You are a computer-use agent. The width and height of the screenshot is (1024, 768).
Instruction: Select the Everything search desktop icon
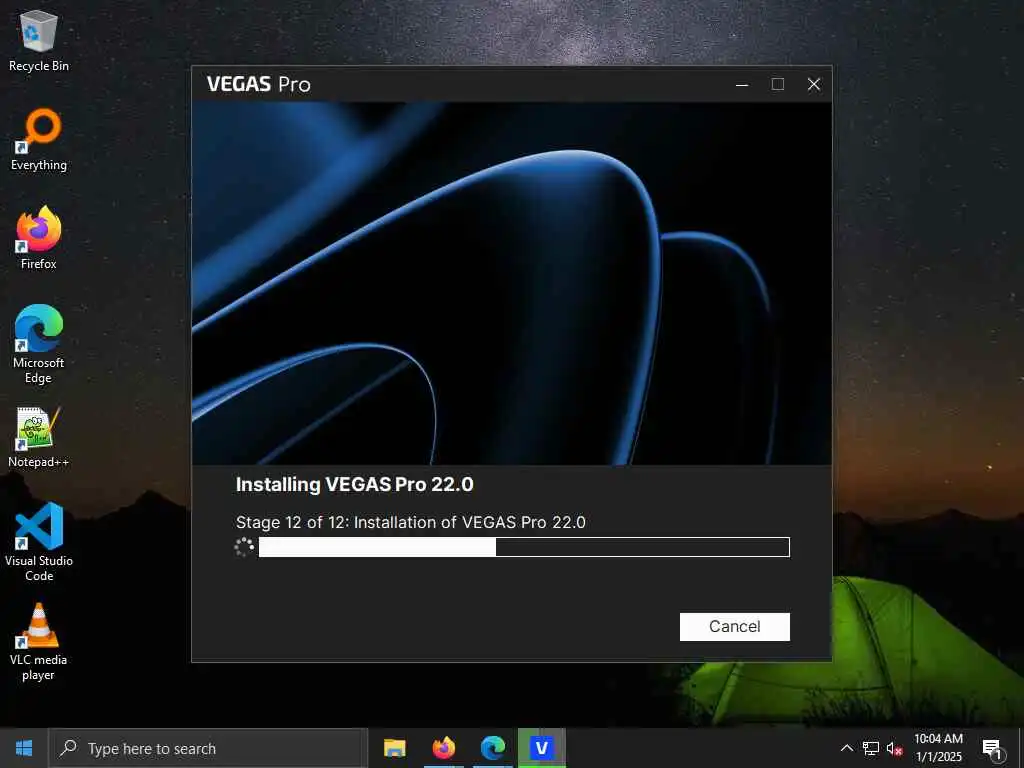tap(39, 140)
